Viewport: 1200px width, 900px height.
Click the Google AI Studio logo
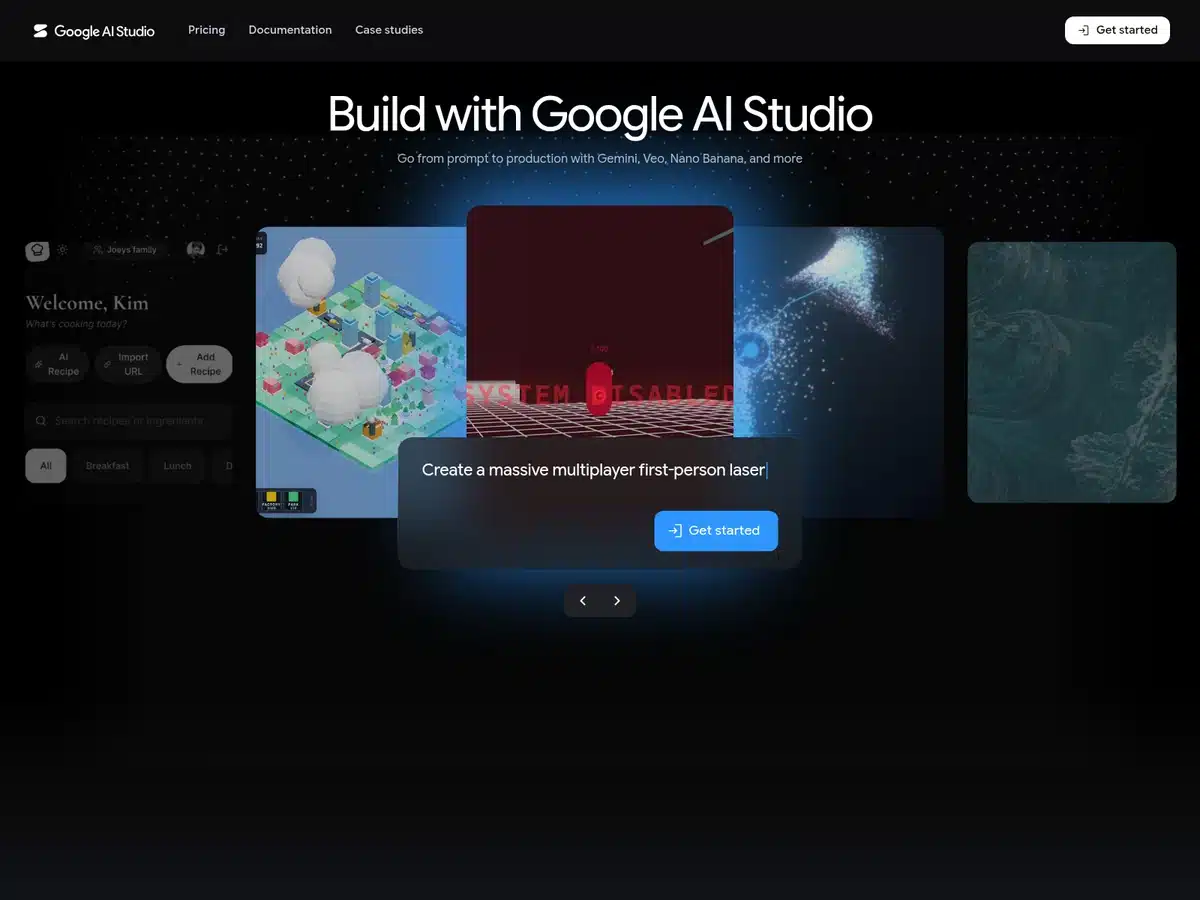point(94,31)
